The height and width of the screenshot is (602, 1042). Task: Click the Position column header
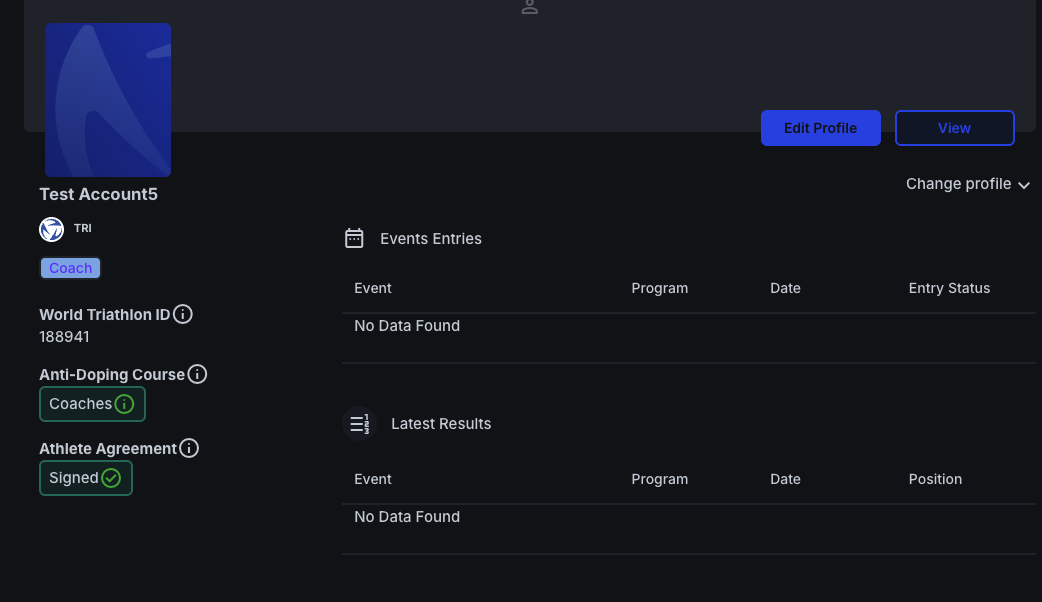[x=935, y=479]
